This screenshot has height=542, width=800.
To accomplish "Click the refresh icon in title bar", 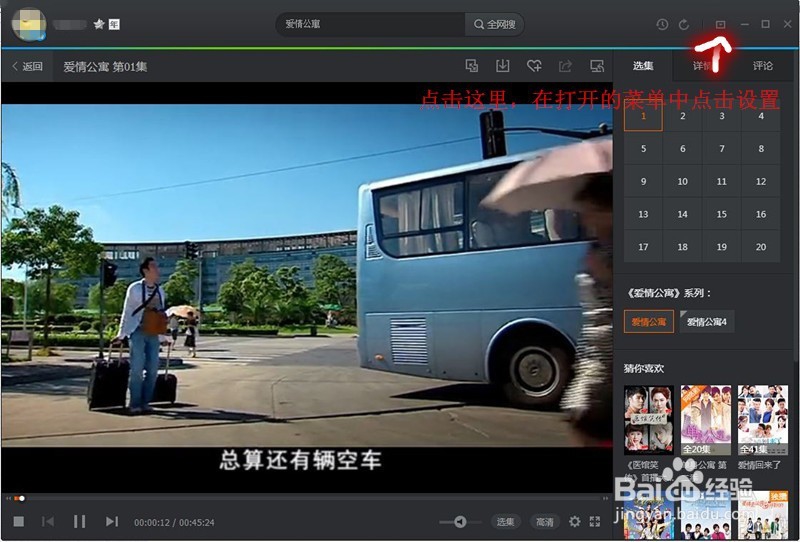I will pos(684,24).
